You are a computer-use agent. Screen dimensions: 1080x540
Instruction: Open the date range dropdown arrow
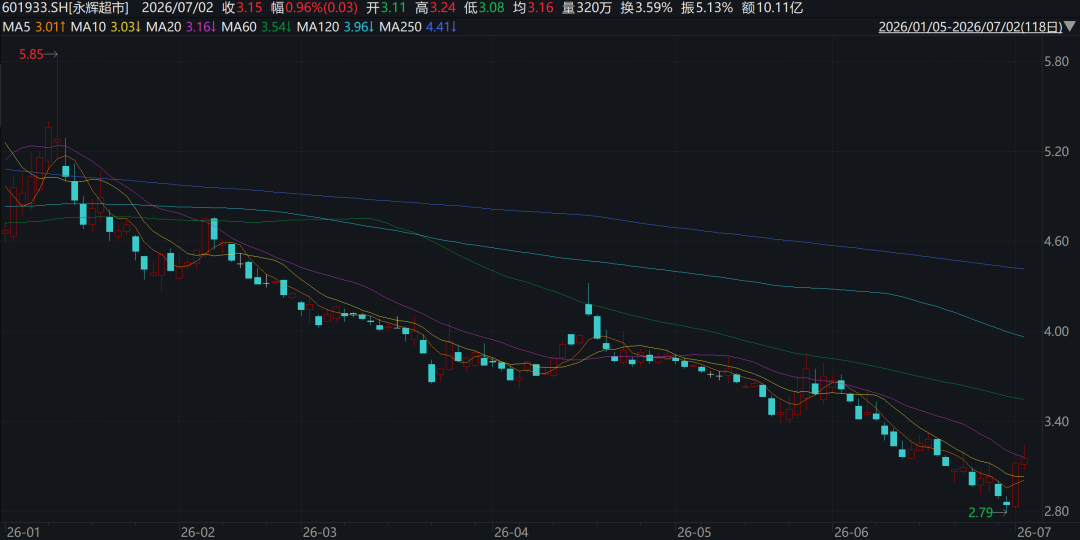1071,28
